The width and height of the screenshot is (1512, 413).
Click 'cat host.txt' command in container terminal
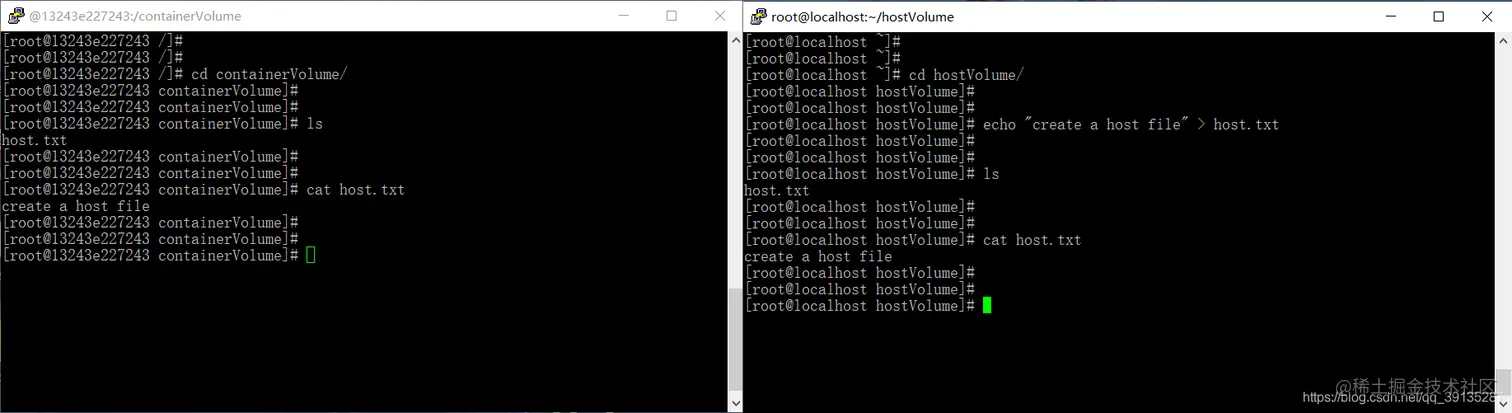355,190
